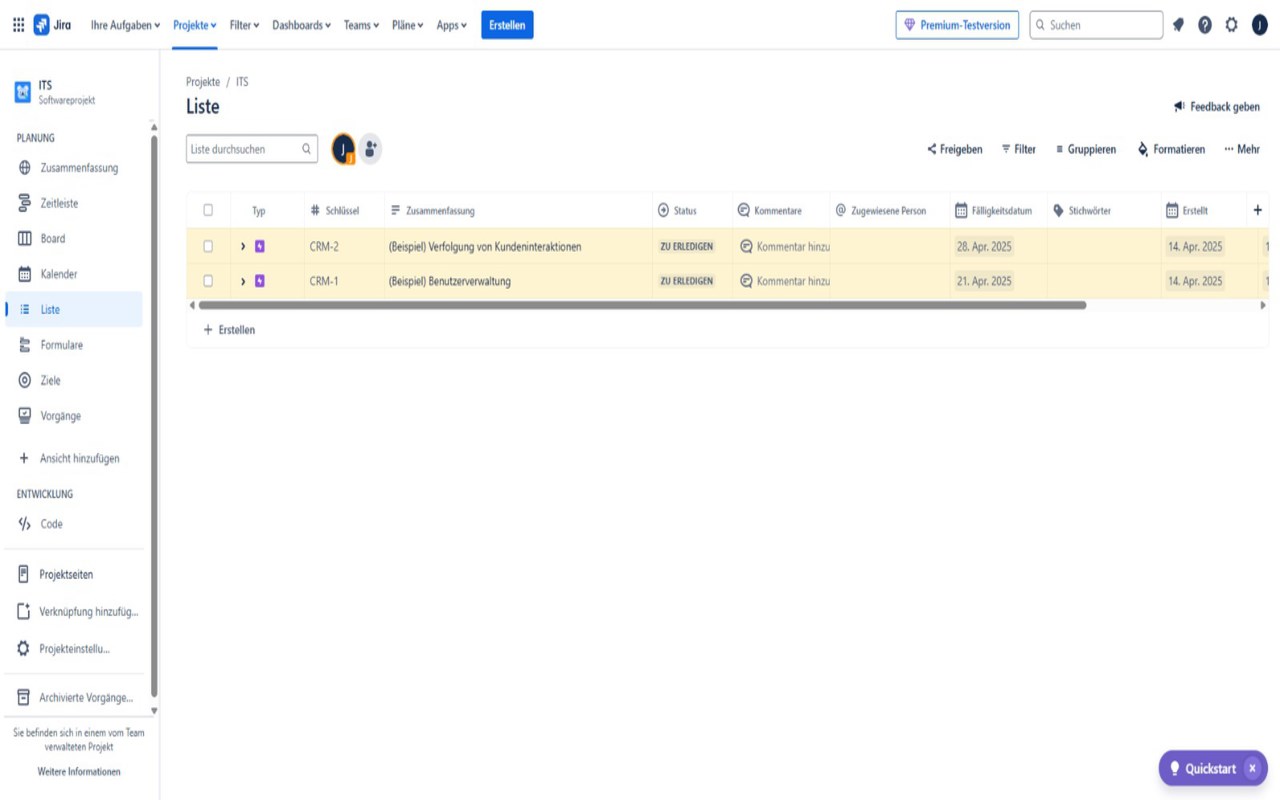Focus the top Suchen search box
Image resolution: width=1280 pixels, height=800 pixels.
(x=1096, y=25)
